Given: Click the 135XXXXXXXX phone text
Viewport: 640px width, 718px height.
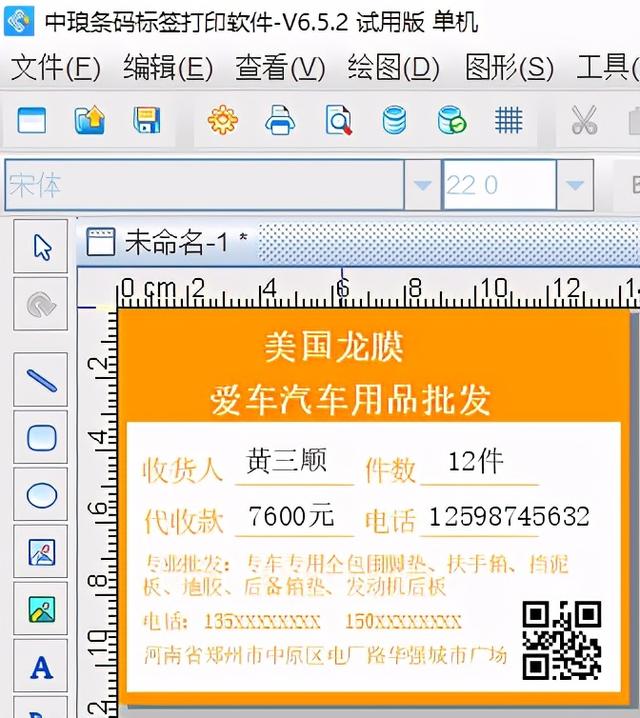Looking at the screenshot, I should tap(262, 621).
